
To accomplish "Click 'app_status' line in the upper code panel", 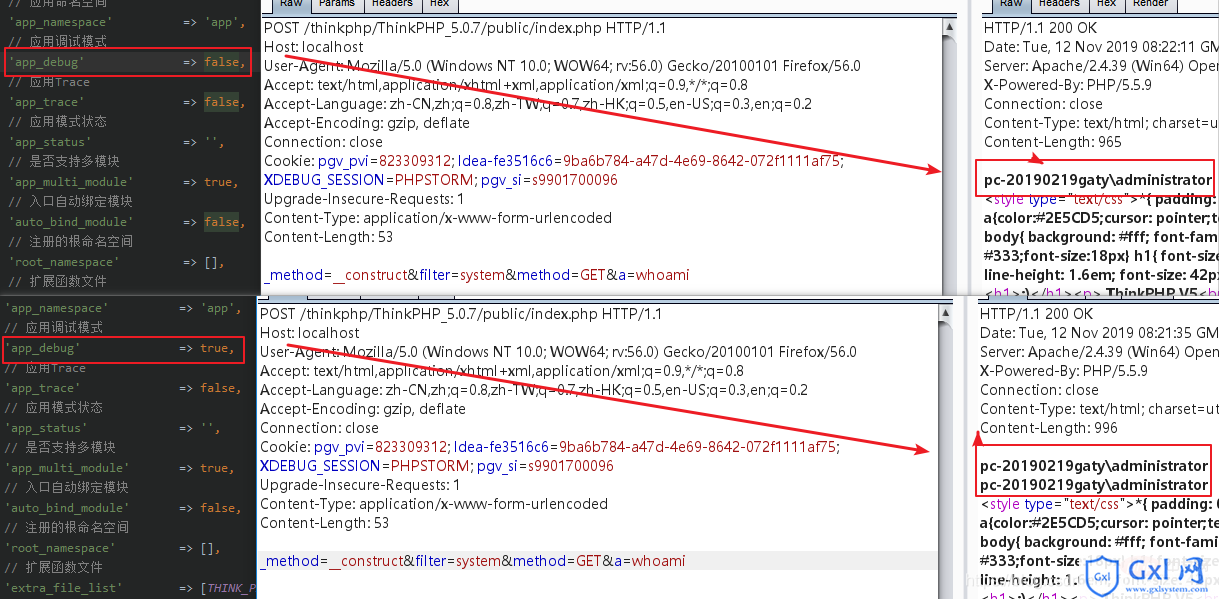I will 116,142.
